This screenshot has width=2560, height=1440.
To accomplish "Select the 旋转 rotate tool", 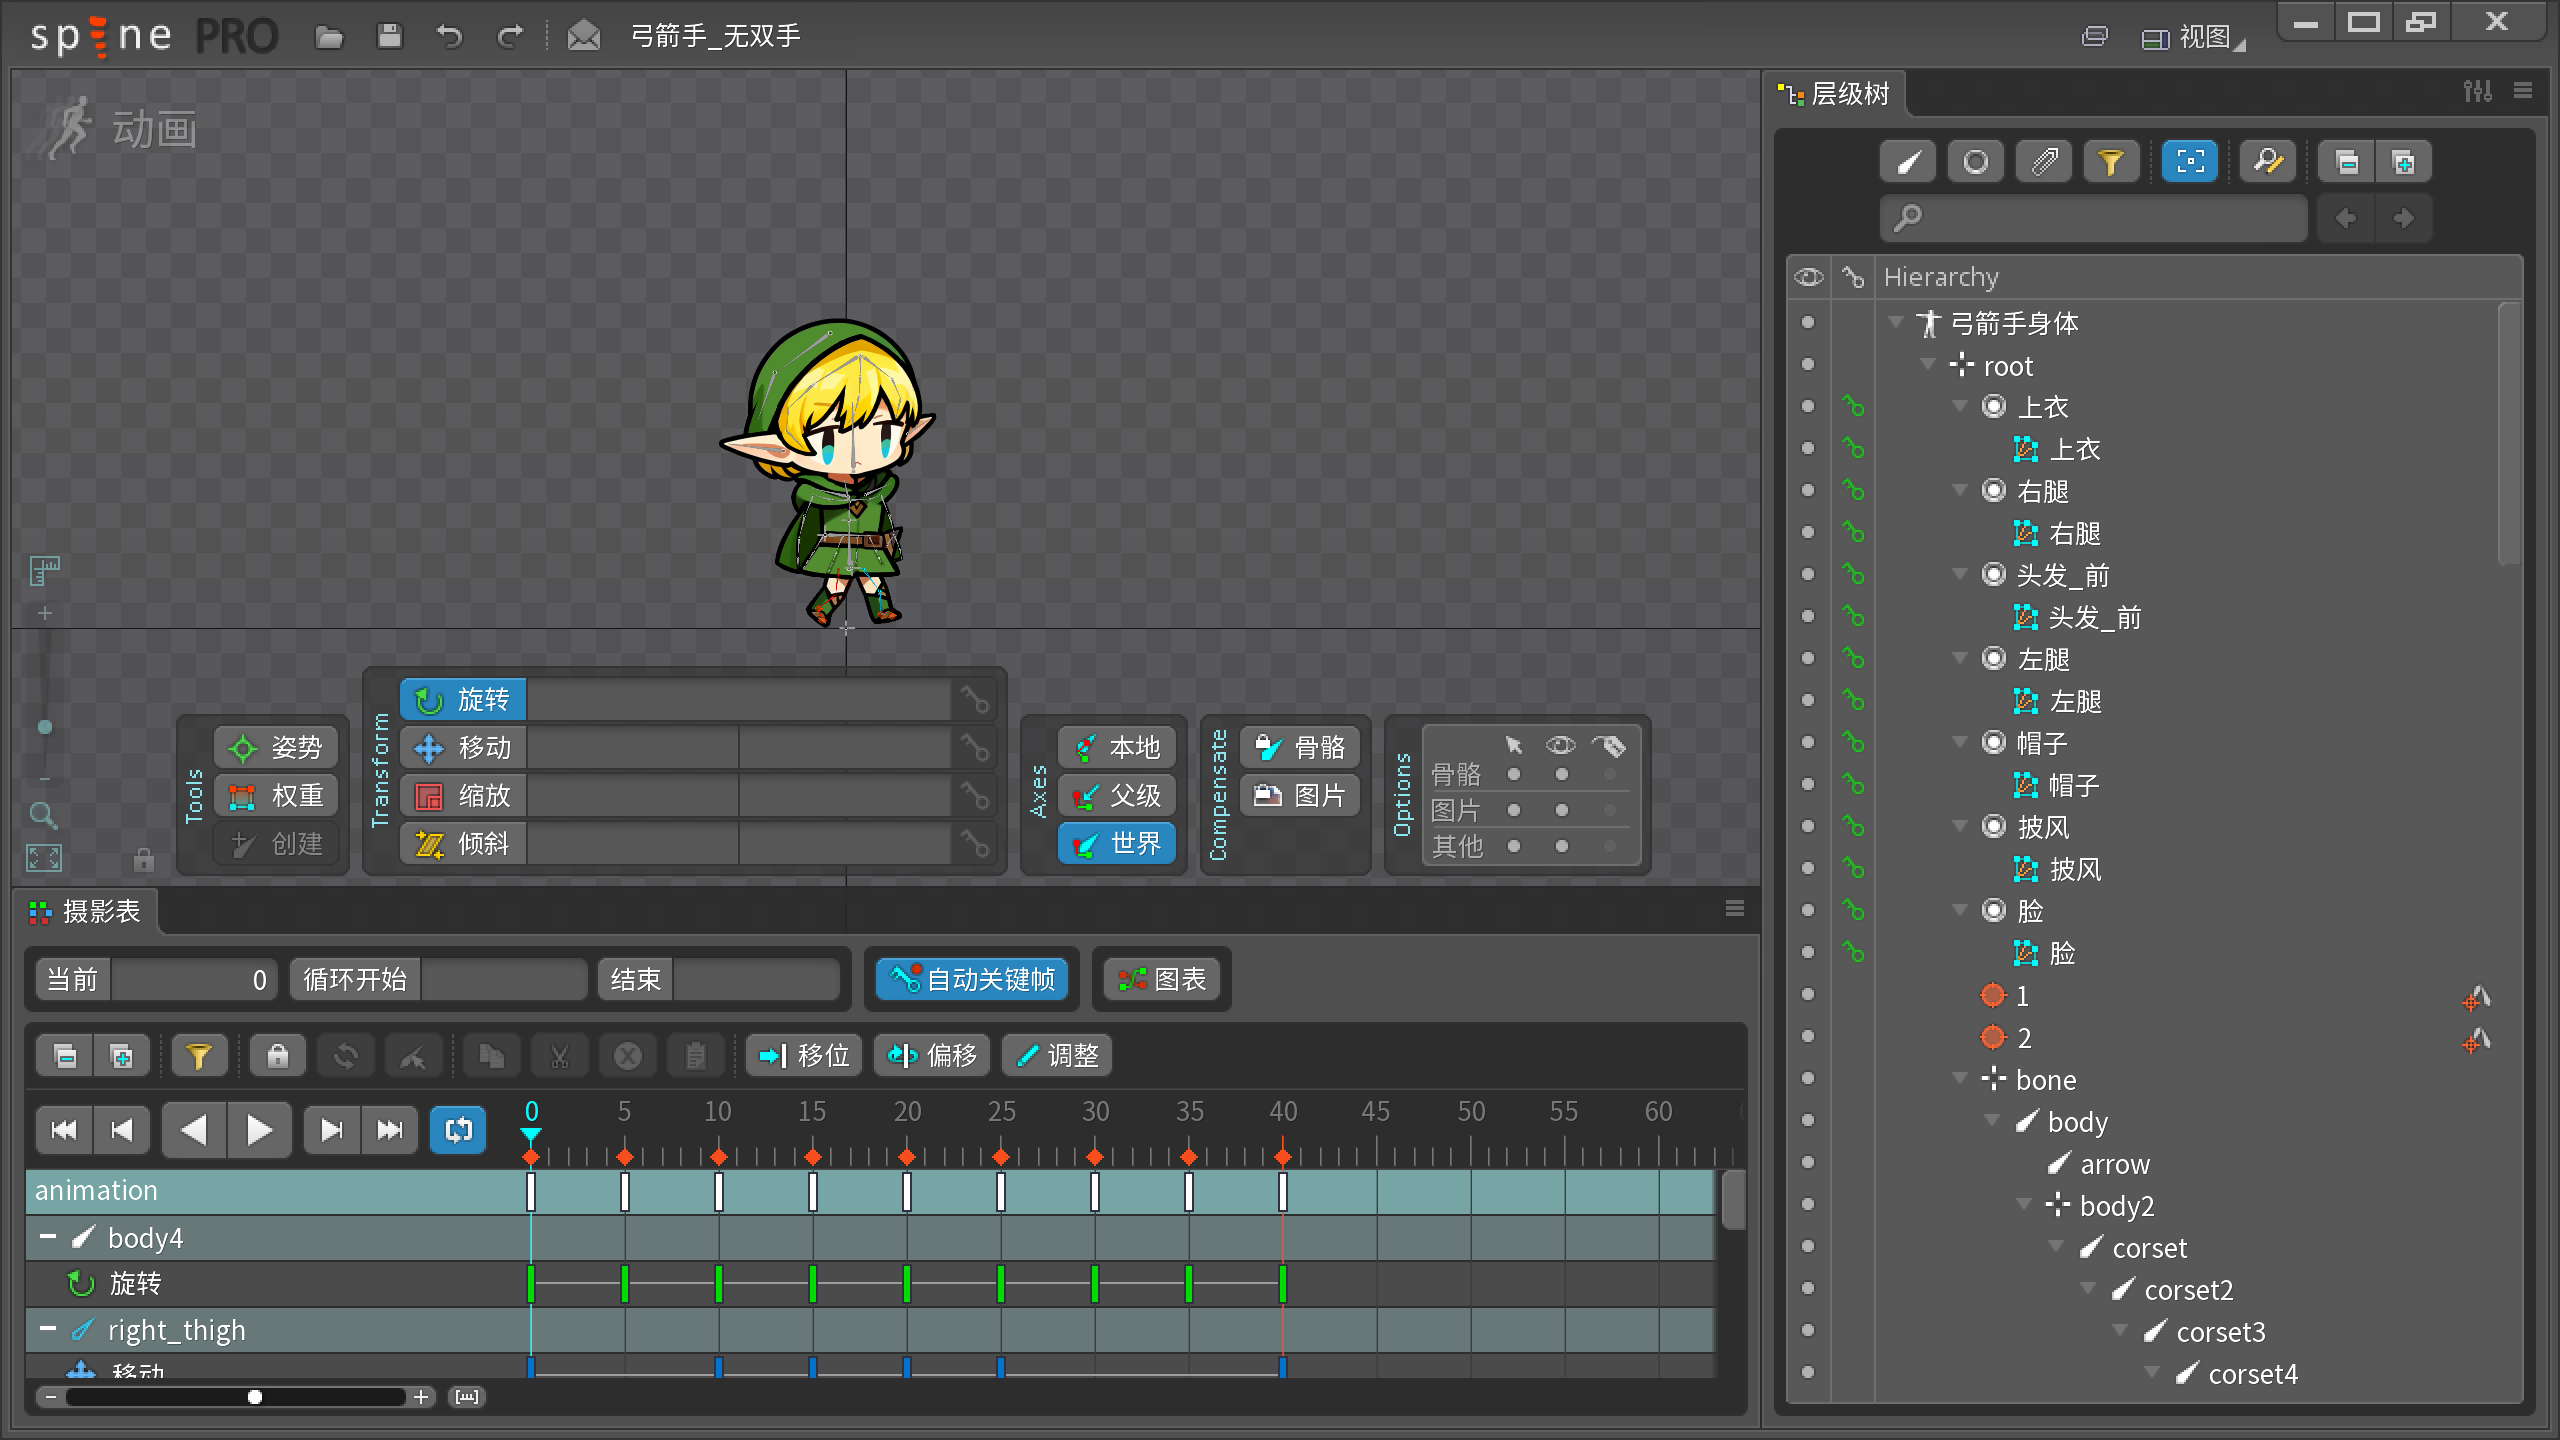I will click(464, 700).
